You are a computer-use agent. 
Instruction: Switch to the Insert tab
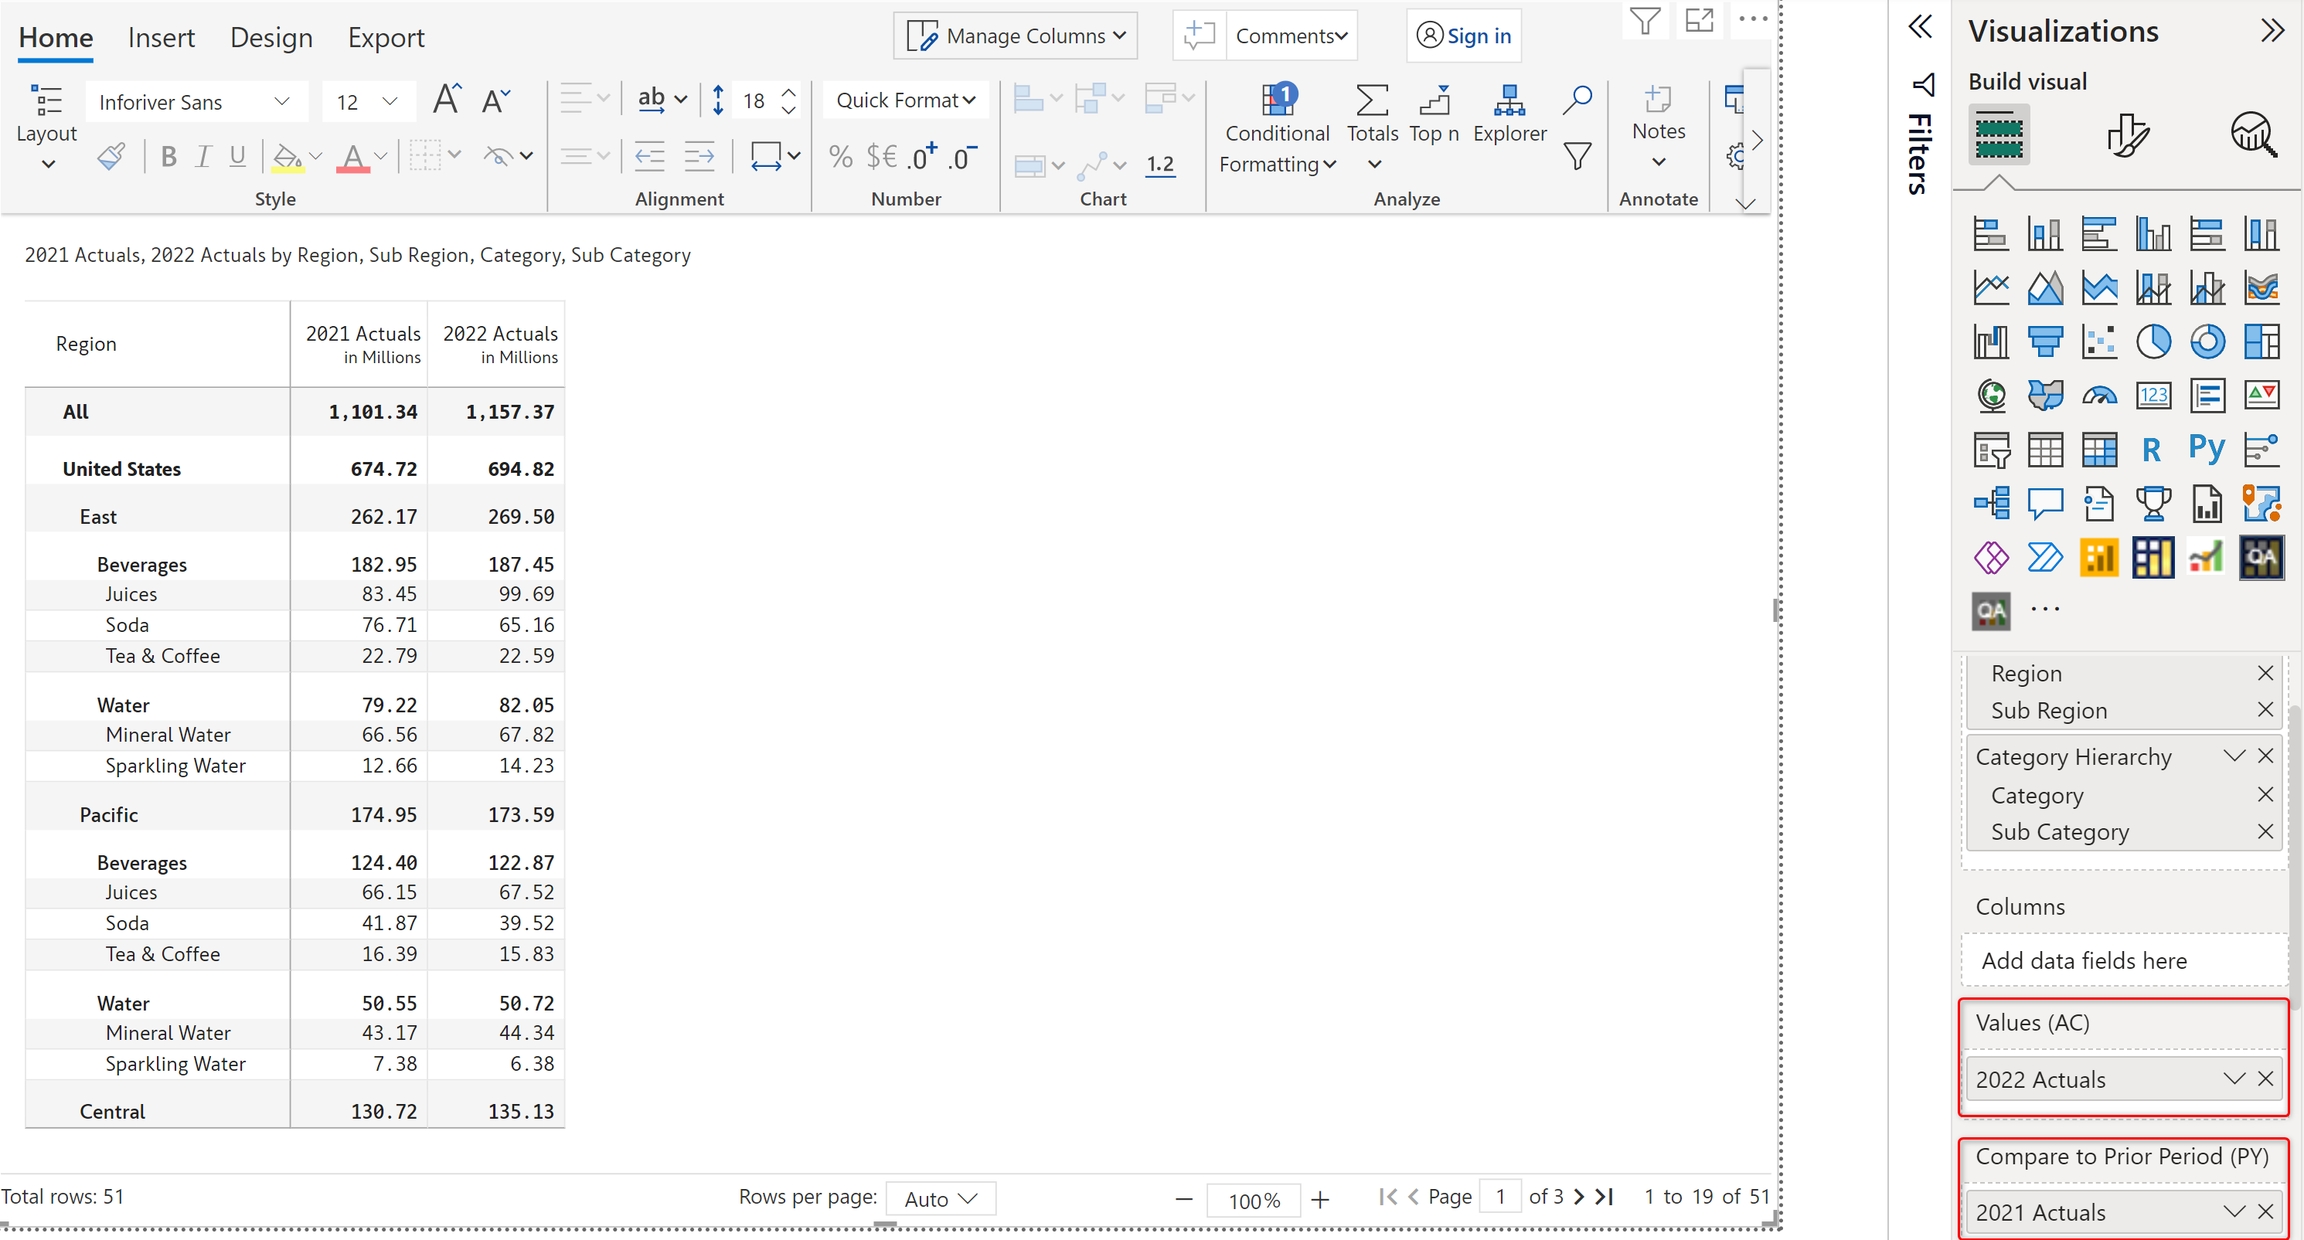click(161, 37)
